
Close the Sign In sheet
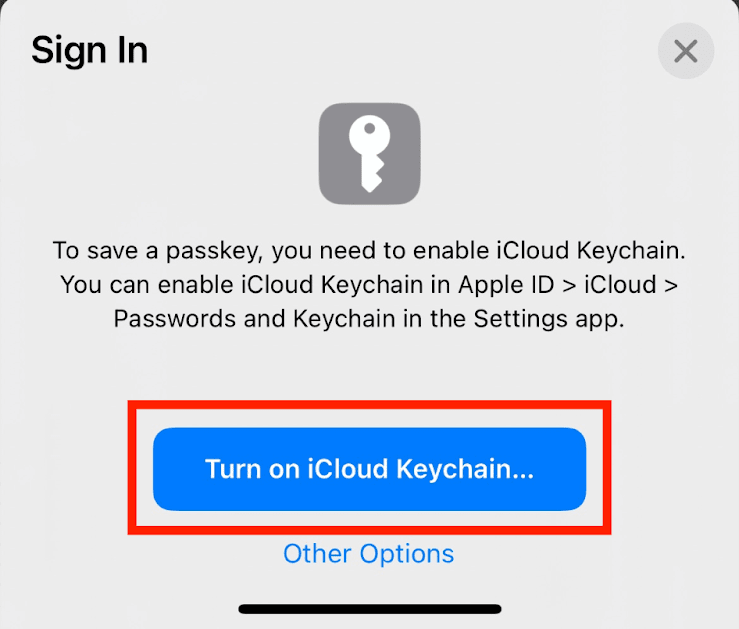(x=685, y=51)
